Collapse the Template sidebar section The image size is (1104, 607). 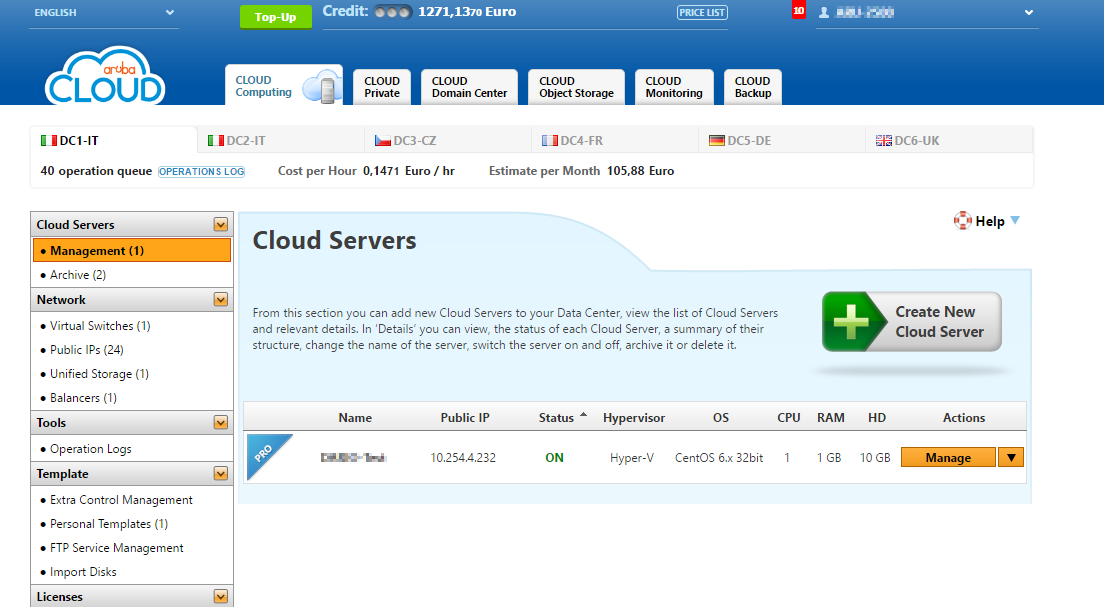[x=221, y=474]
